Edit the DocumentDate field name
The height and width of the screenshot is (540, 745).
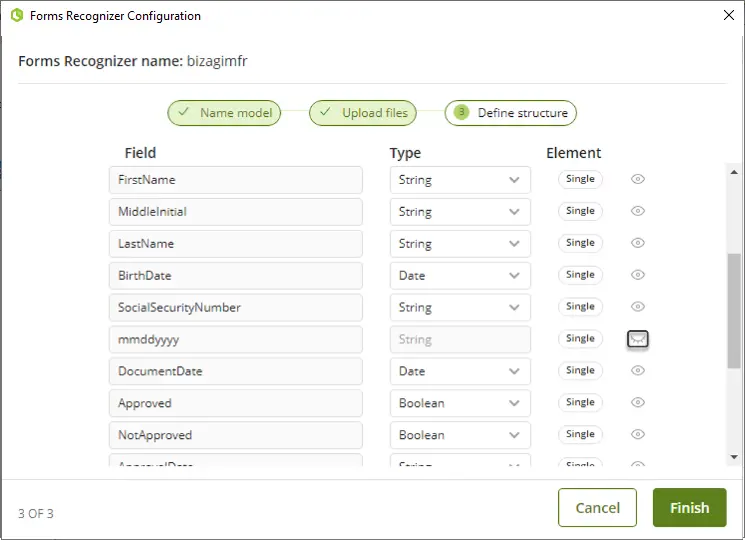(236, 371)
